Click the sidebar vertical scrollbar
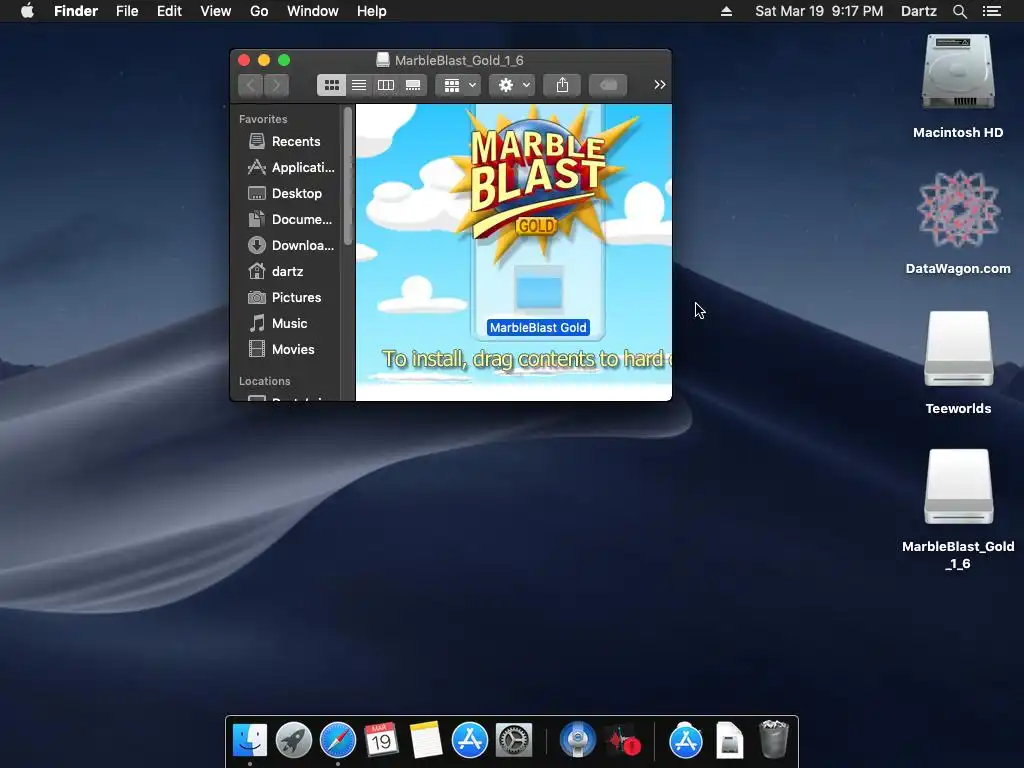1024x768 pixels. coord(347,176)
